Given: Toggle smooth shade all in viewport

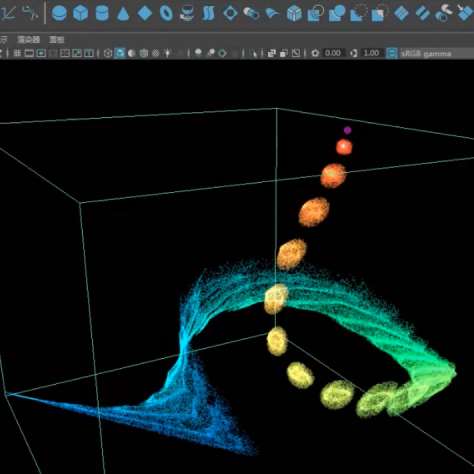Looking at the screenshot, I should pyautogui.click(x=120, y=53).
